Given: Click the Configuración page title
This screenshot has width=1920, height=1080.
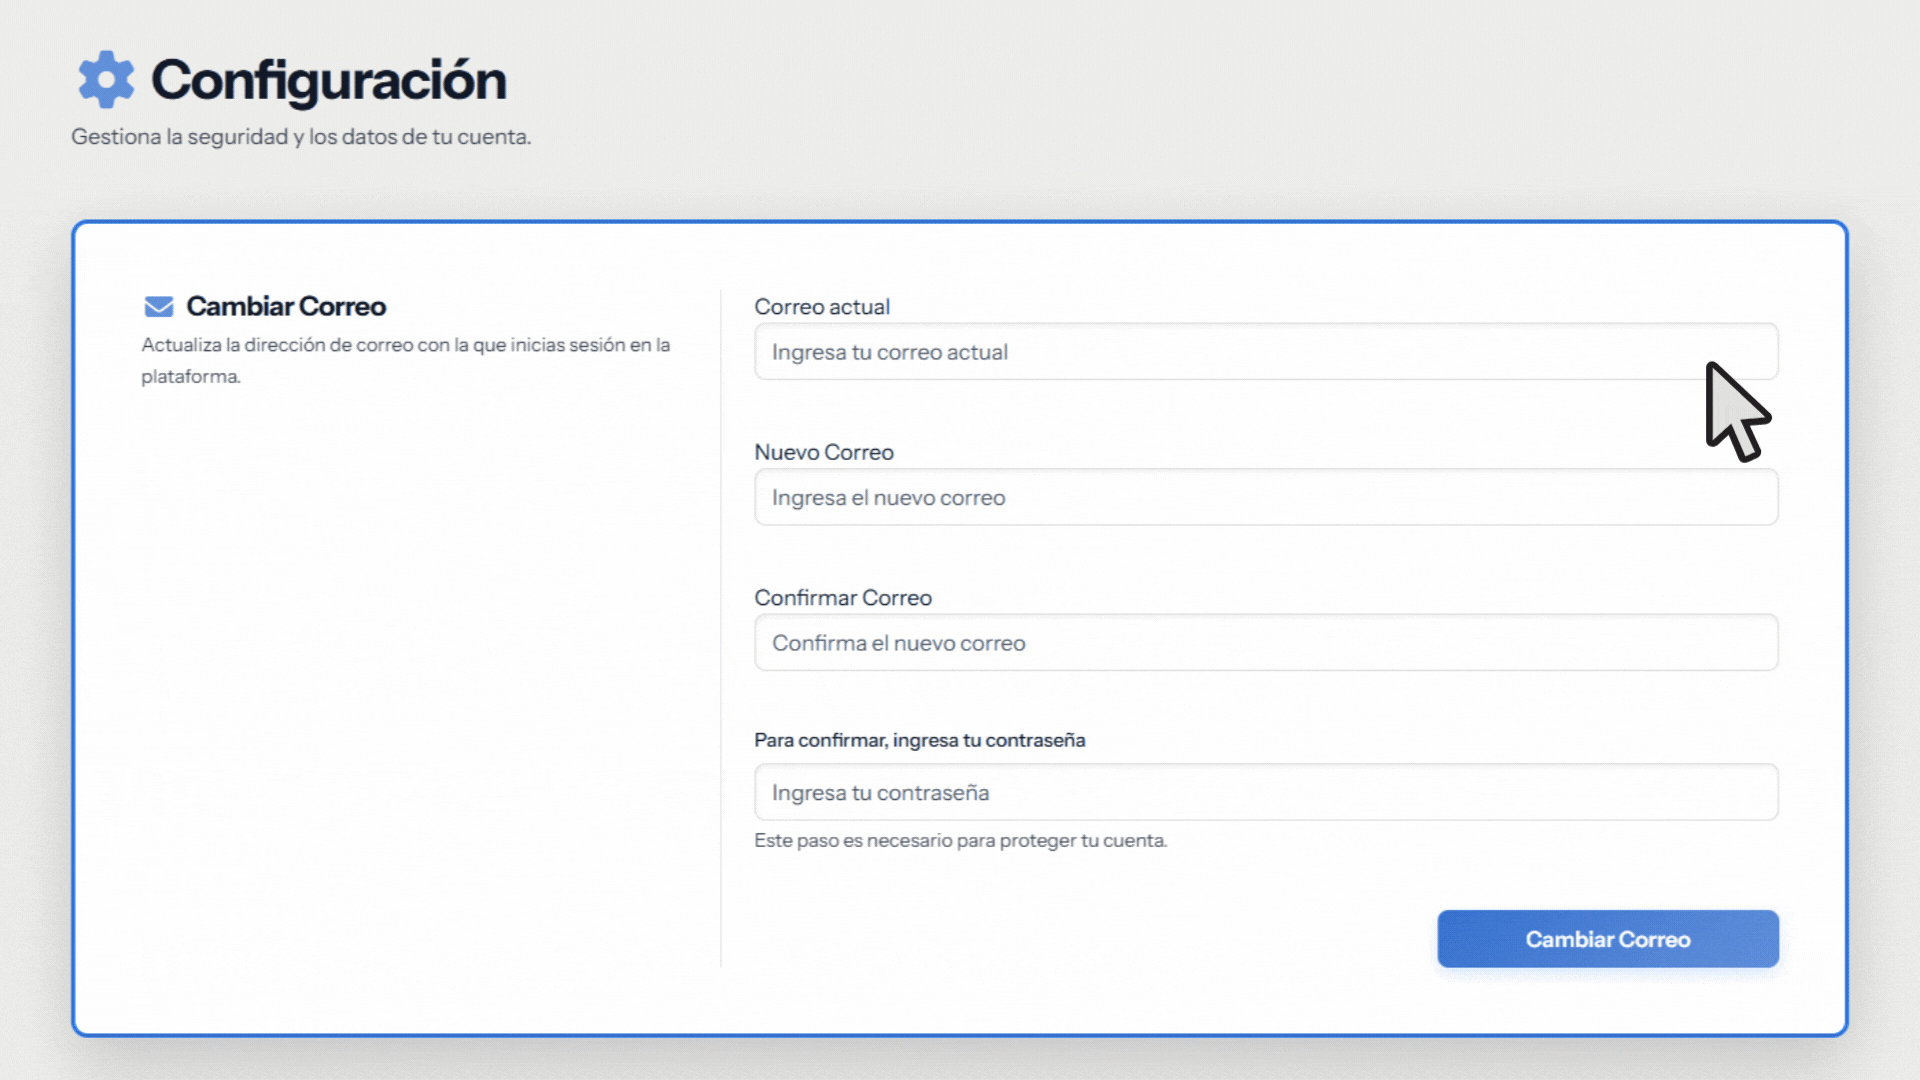Looking at the screenshot, I should (x=328, y=80).
